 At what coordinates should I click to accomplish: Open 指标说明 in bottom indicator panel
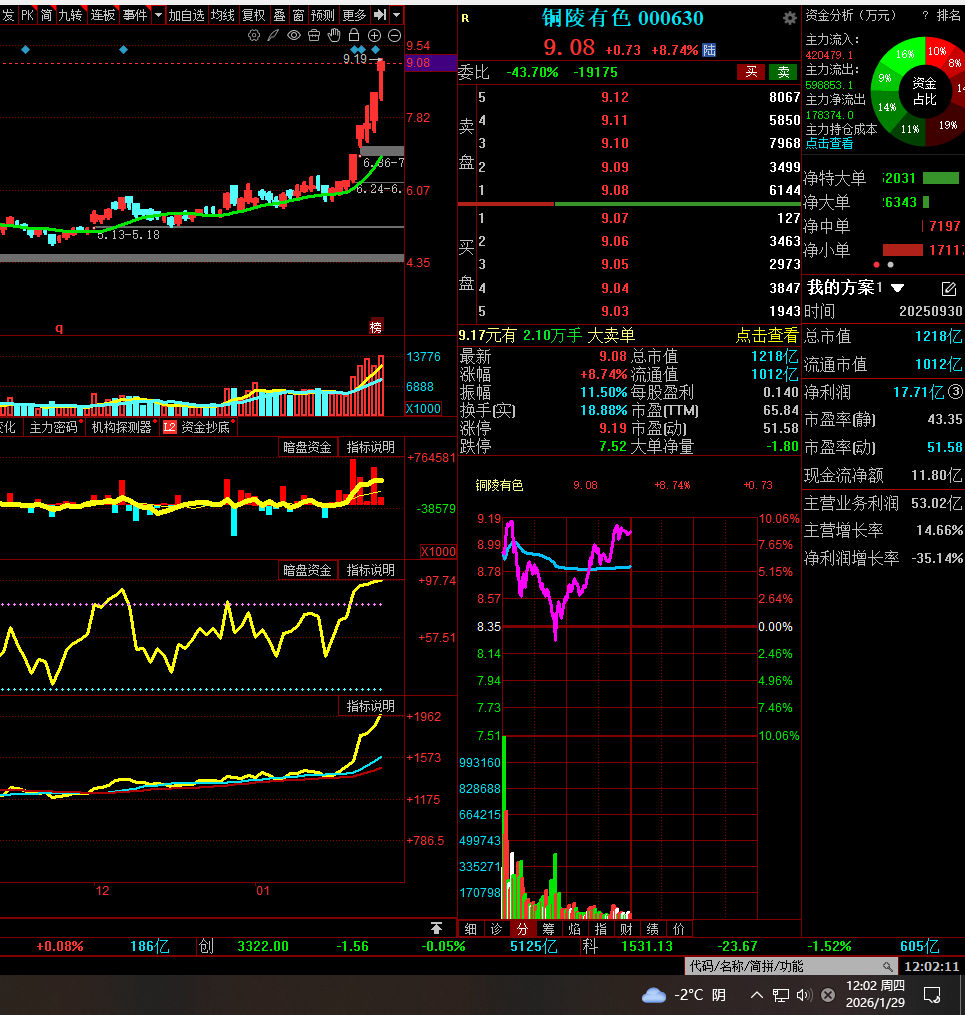tap(370, 706)
